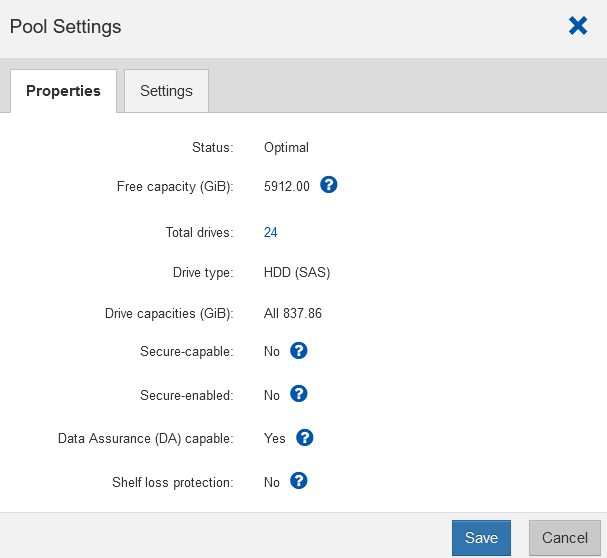Click the Secure-enabled label text

[x=186, y=395]
